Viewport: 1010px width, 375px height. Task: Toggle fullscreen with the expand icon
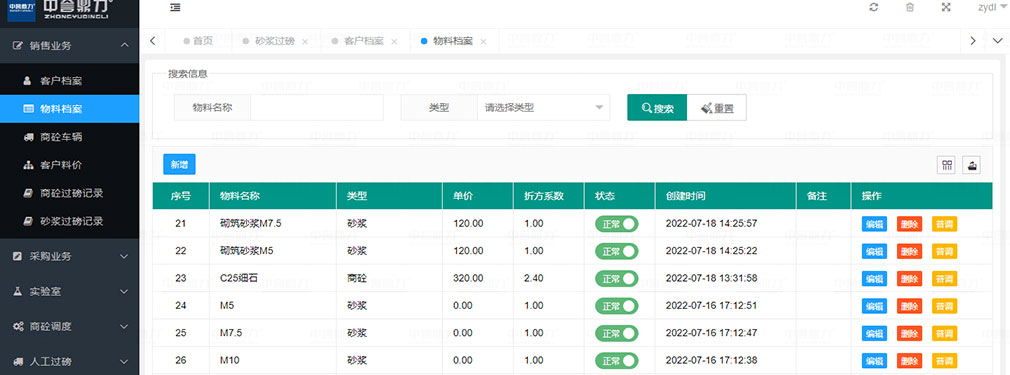click(946, 7)
